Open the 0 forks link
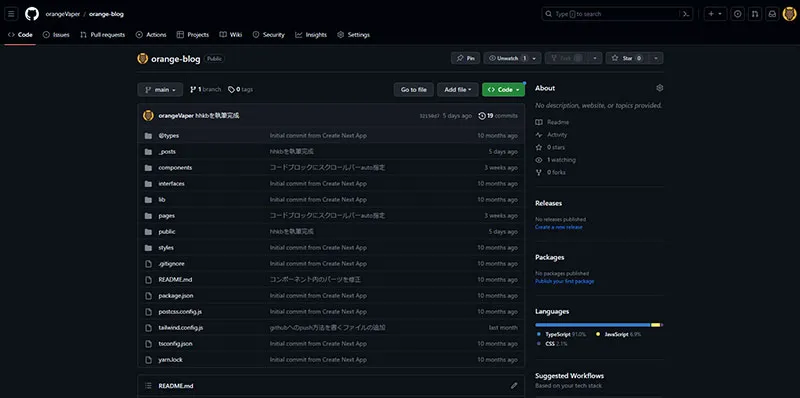Viewport: 800px width, 398px height. (x=550, y=172)
